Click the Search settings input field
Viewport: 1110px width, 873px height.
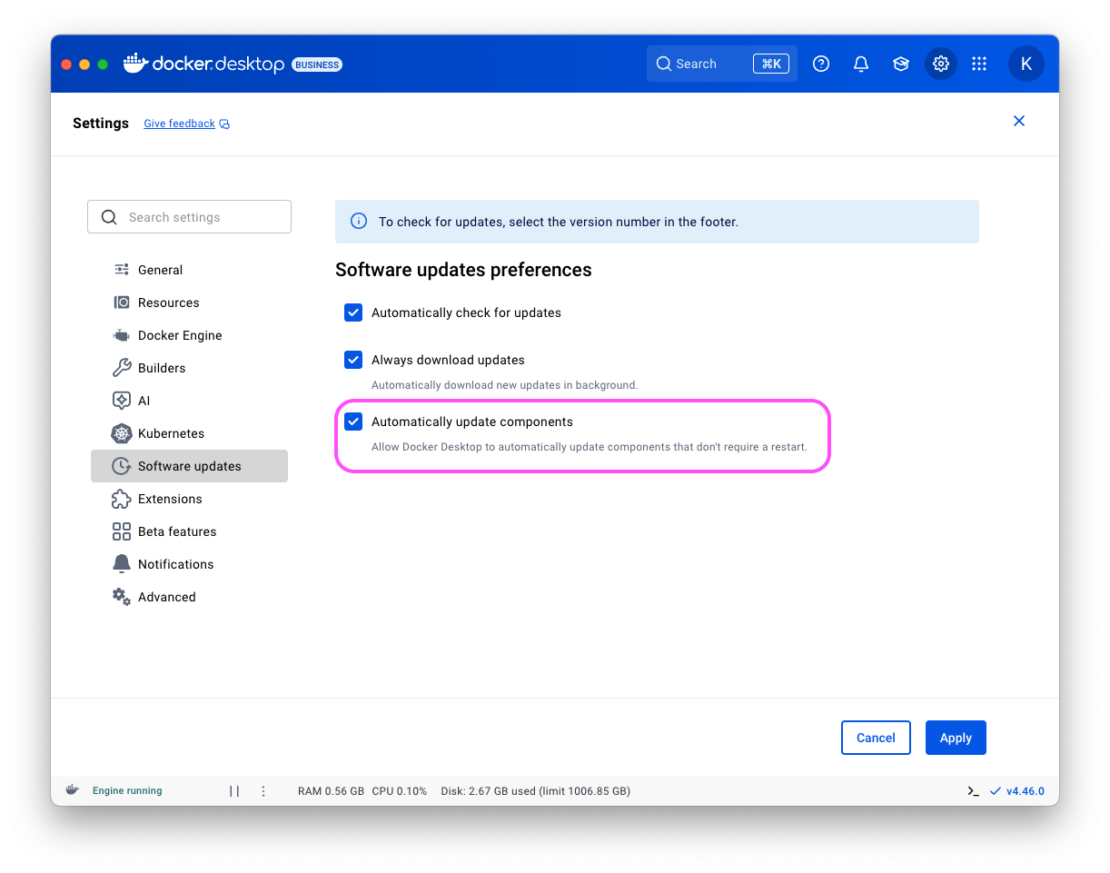pos(190,217)
